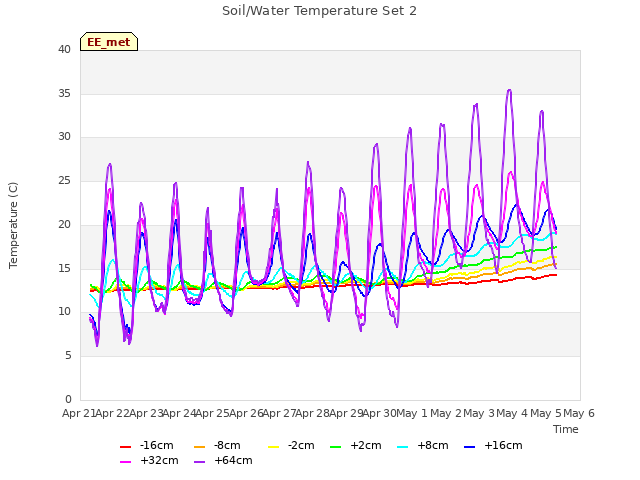This screenshot has width=640, height=480.
Task: Select the +64cm legend label
Action: coord(233,460)
